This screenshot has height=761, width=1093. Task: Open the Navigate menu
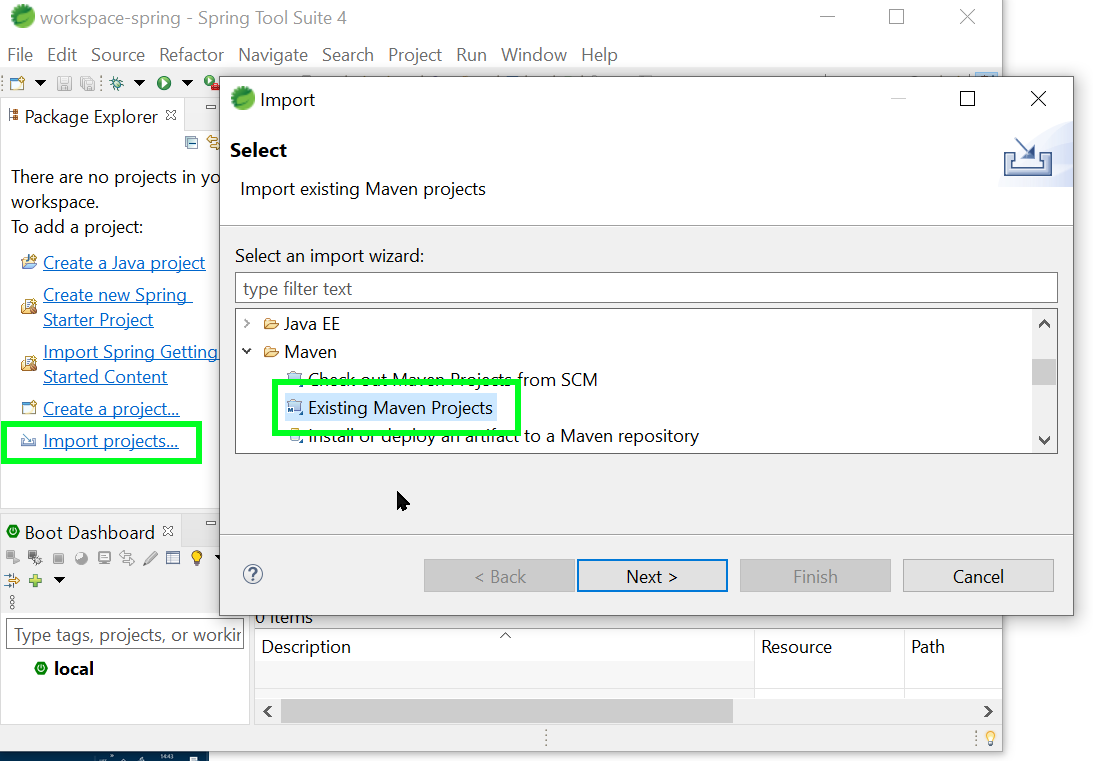coord(273,54)
